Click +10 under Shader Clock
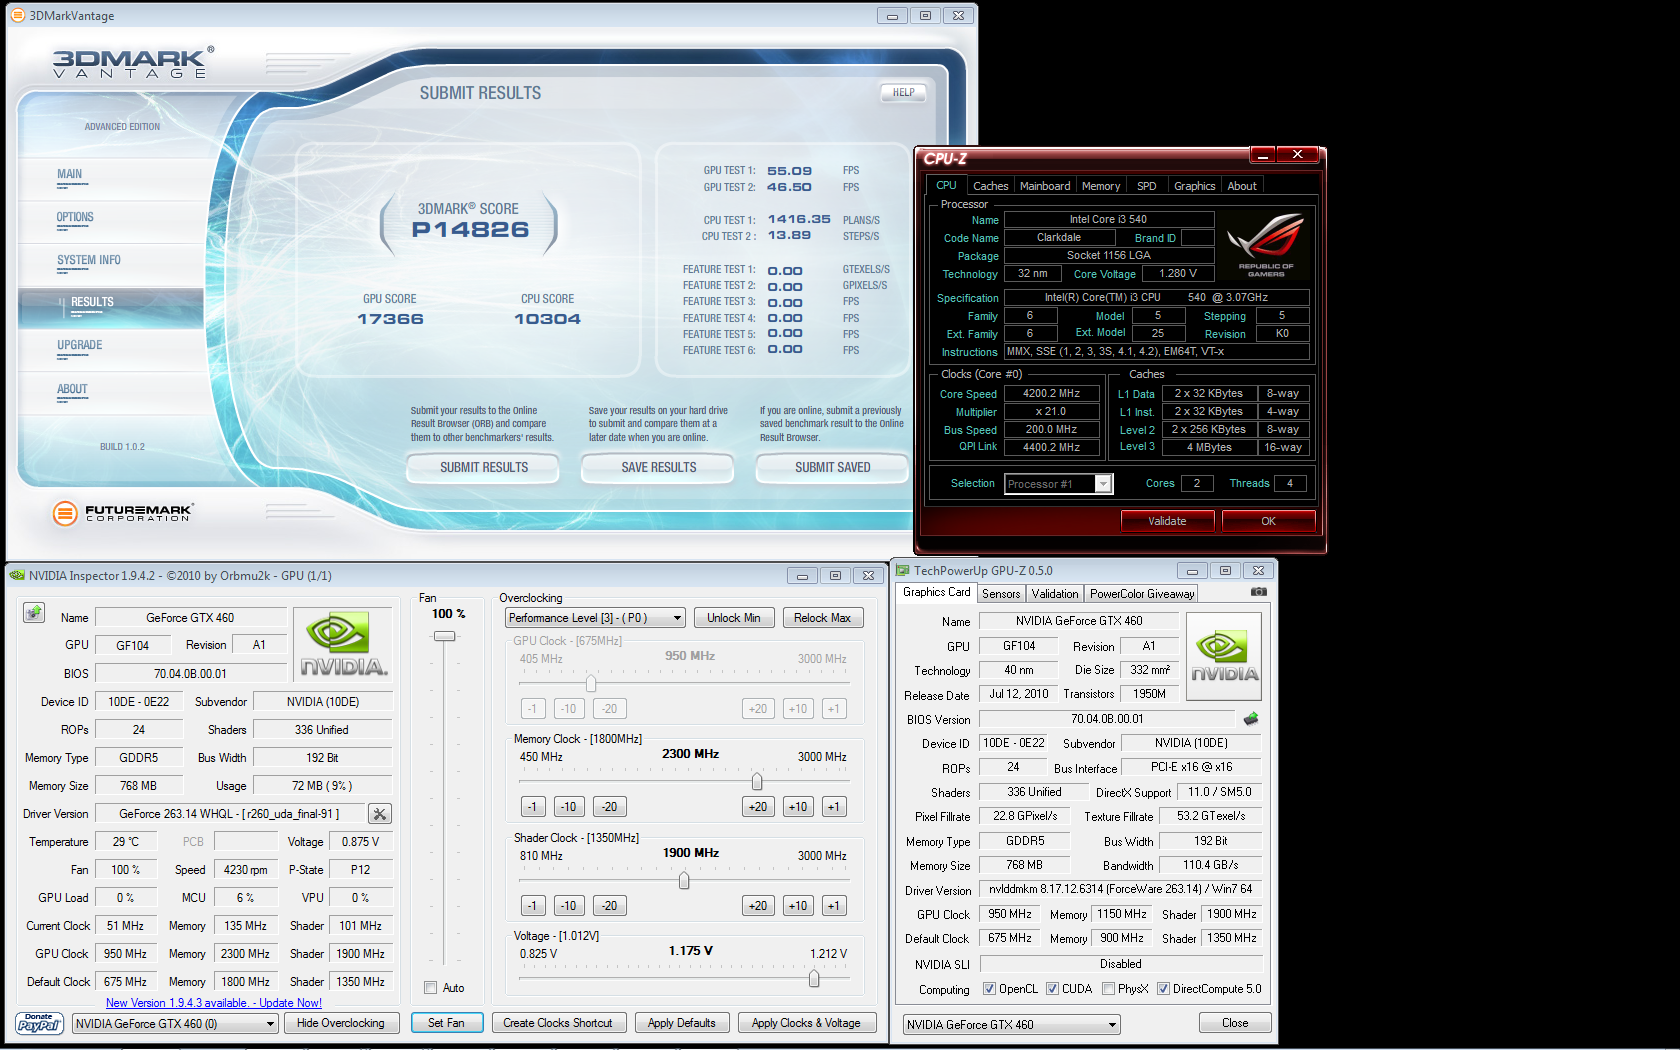 798,906
